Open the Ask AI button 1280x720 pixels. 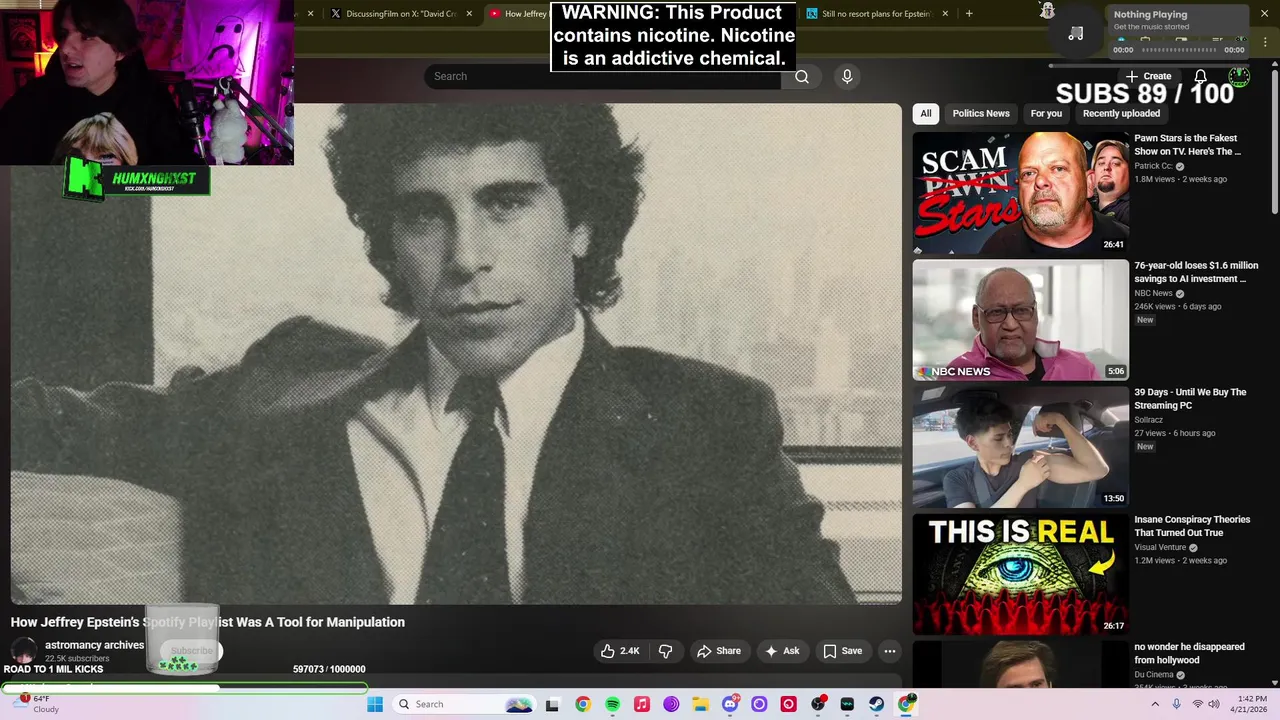point(782,651)
